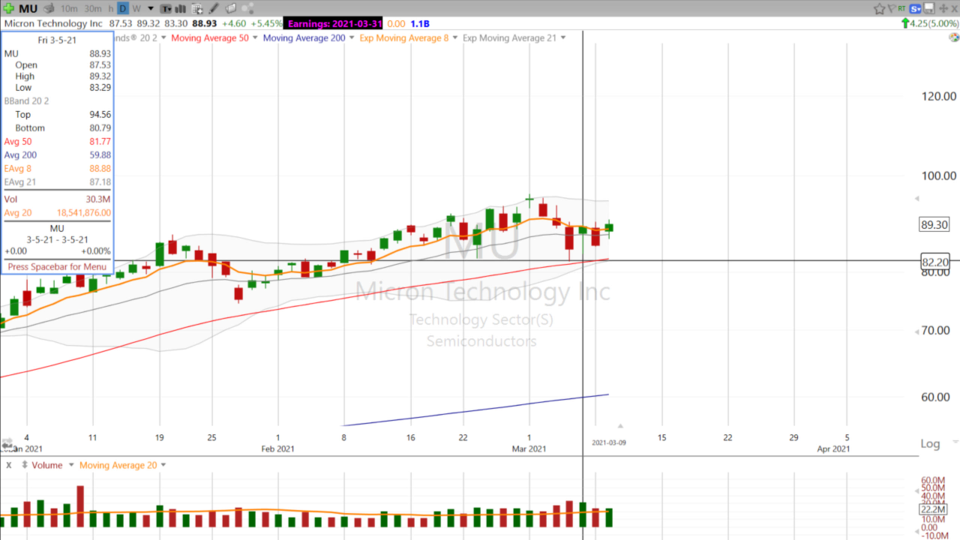Click the Micron Technology Inc company name

(53, 23)
